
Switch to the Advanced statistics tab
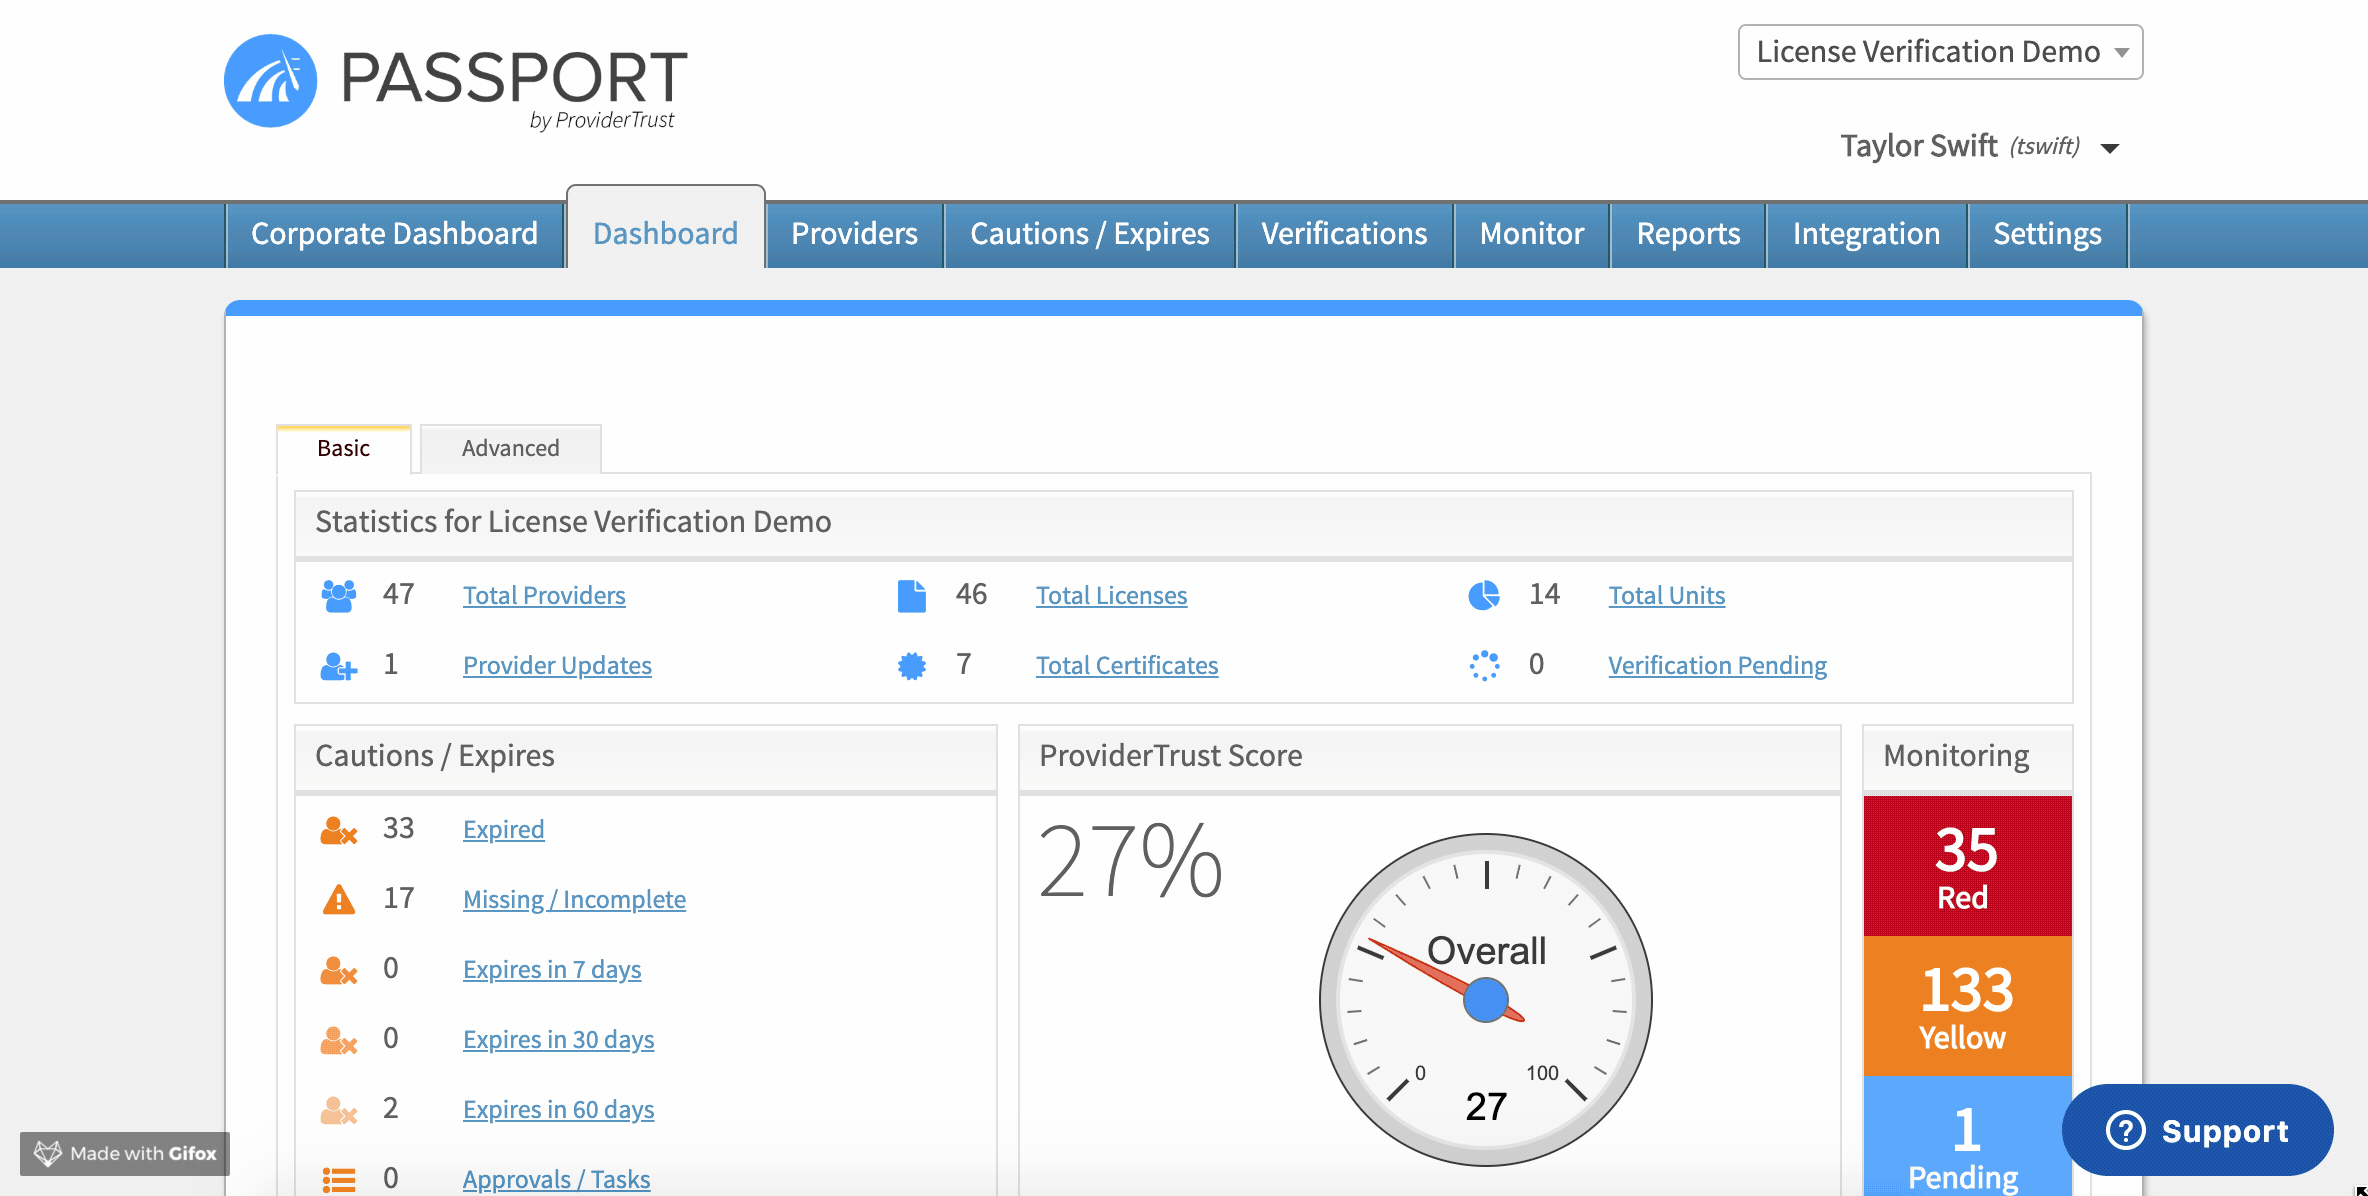click(510, 449)
